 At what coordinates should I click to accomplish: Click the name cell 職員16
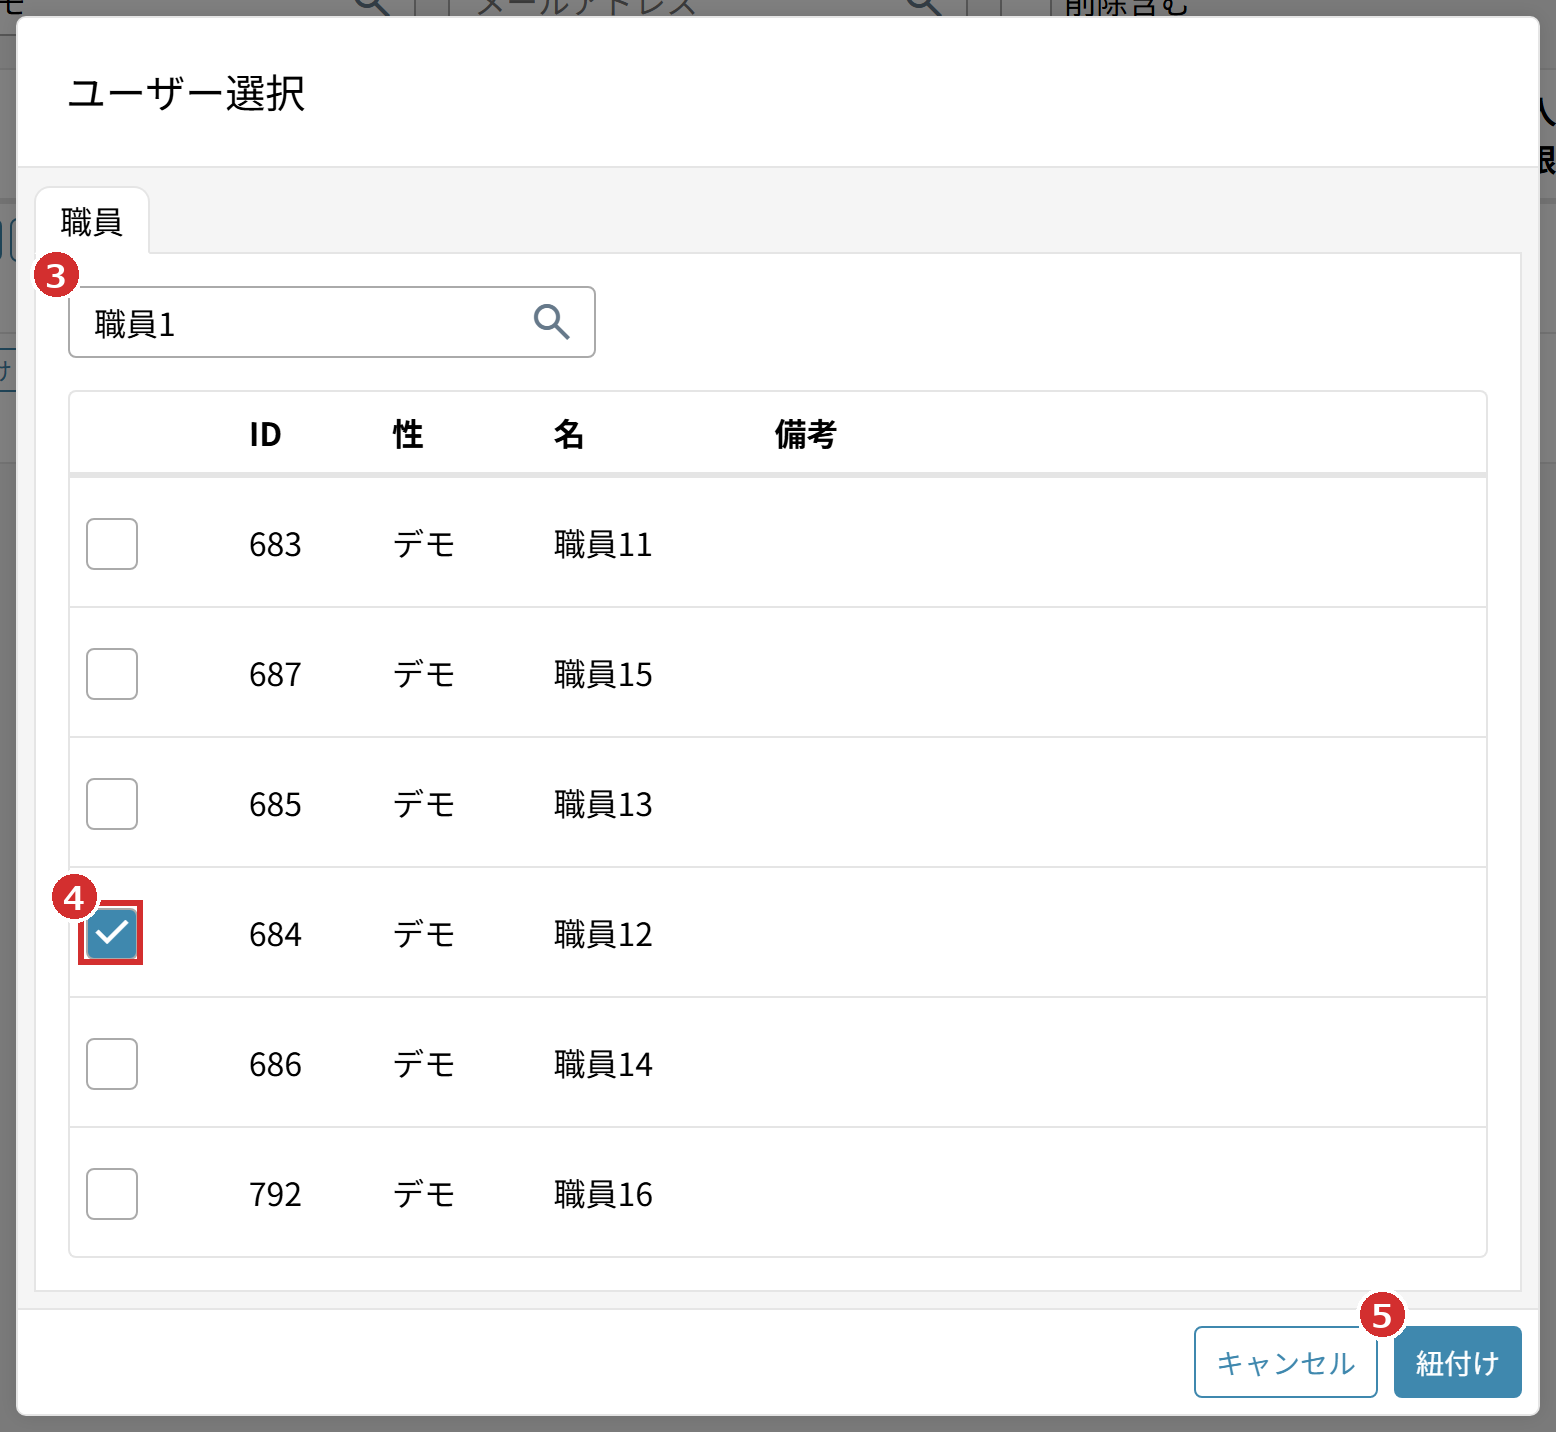point(603,1194)
